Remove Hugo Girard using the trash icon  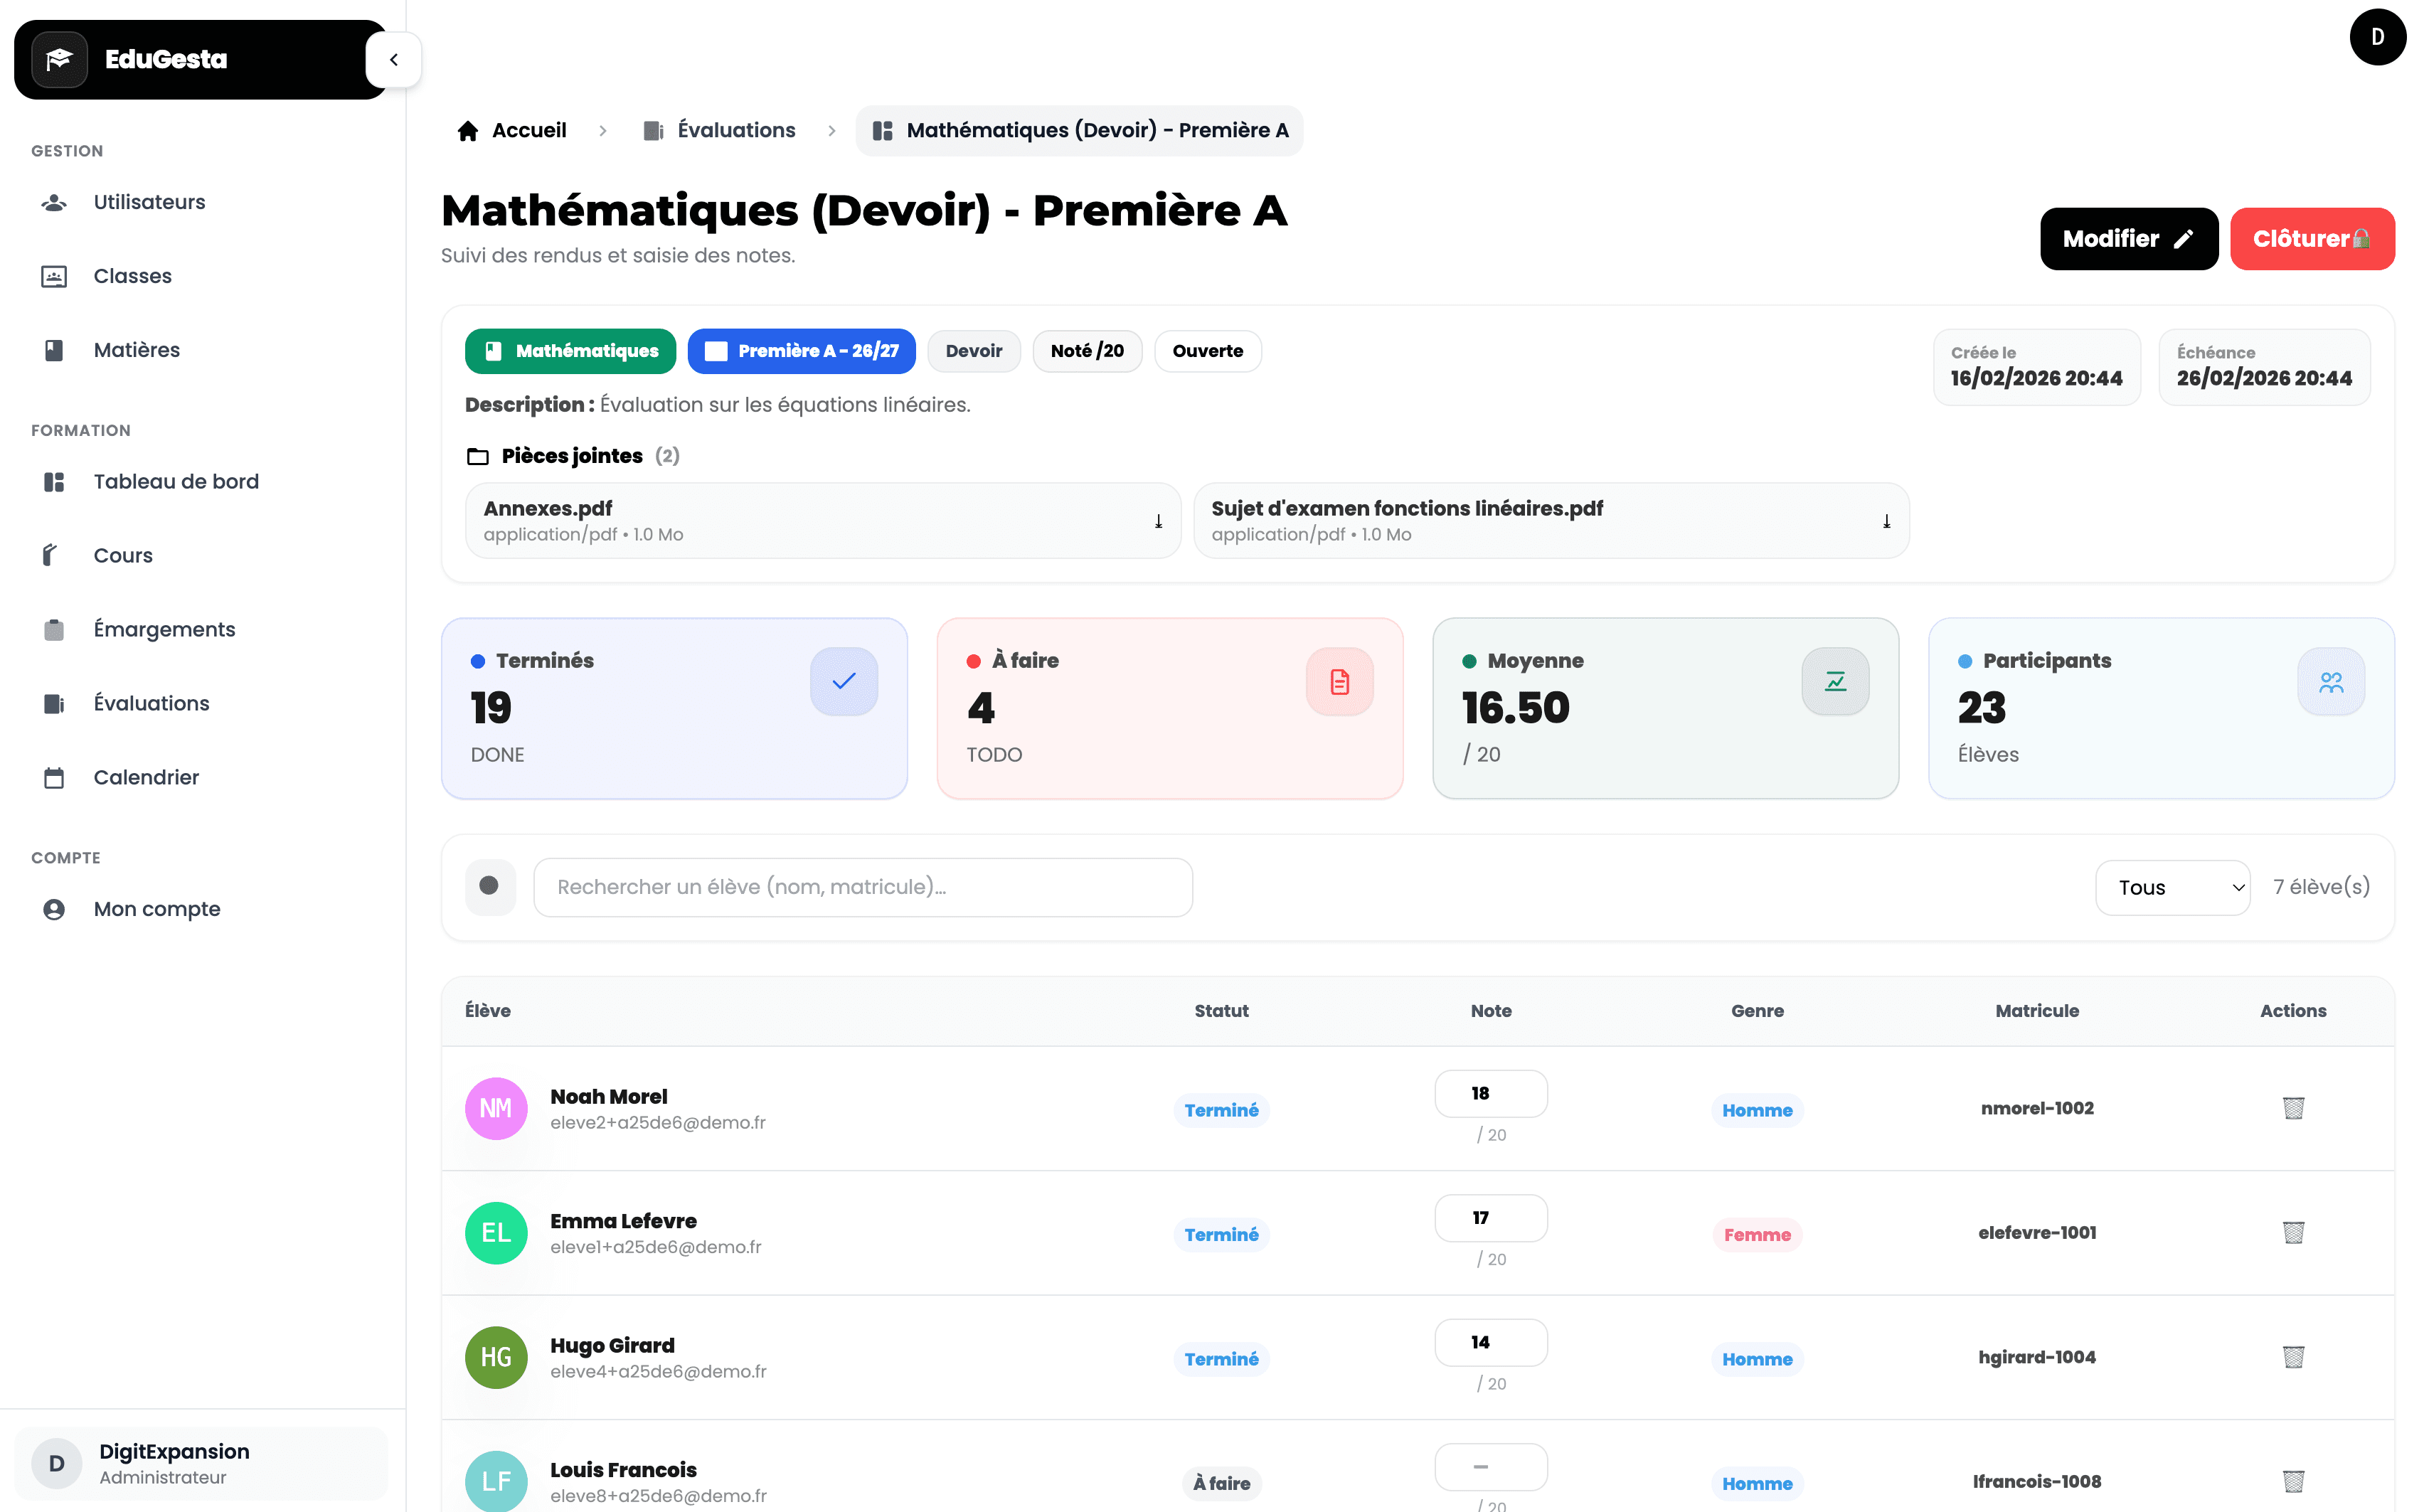click(x=2293, y=1357)
